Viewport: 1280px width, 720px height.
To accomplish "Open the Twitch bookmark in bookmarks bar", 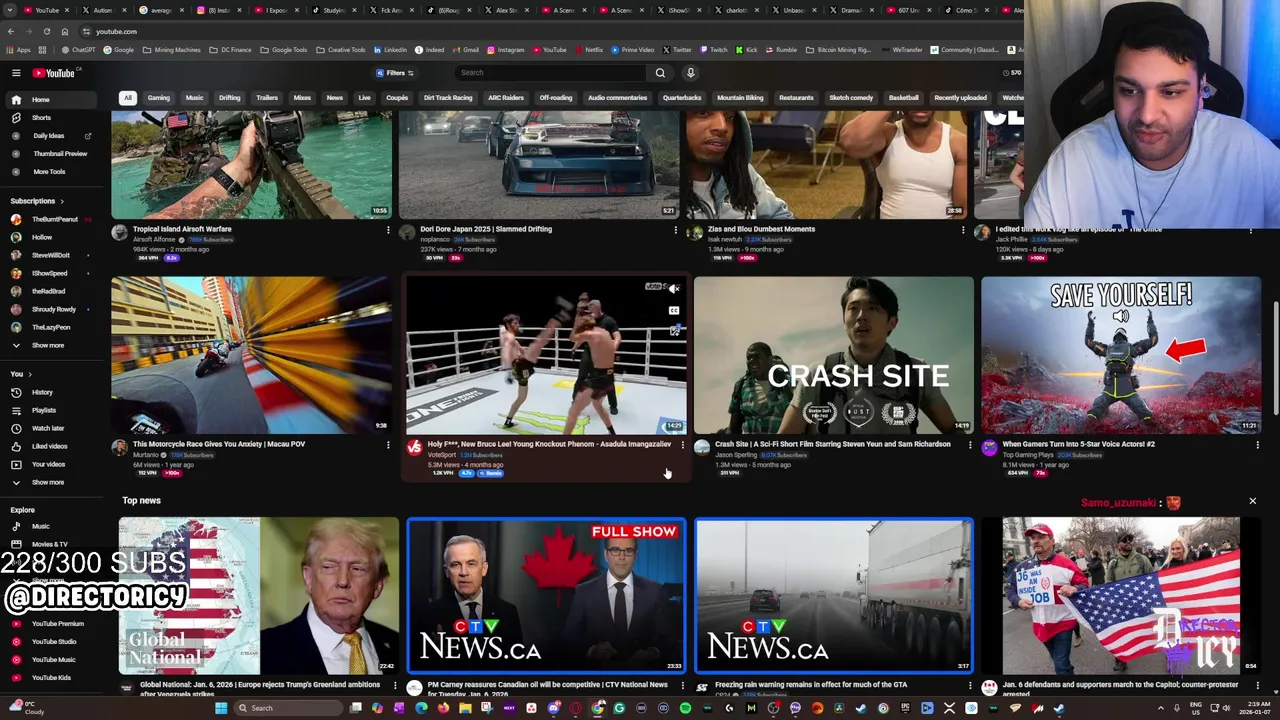I will coord(714,50).
